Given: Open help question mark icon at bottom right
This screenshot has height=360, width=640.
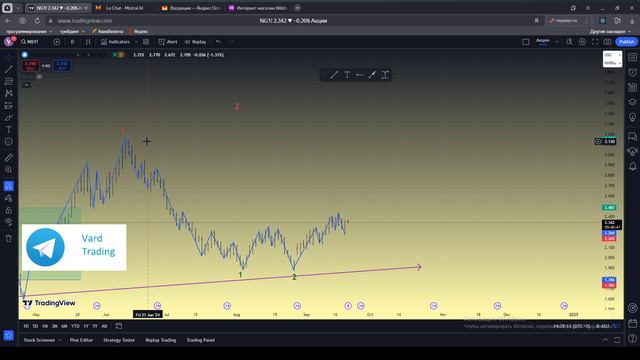Looking at the screenshot, I should [x=633, y=338].
